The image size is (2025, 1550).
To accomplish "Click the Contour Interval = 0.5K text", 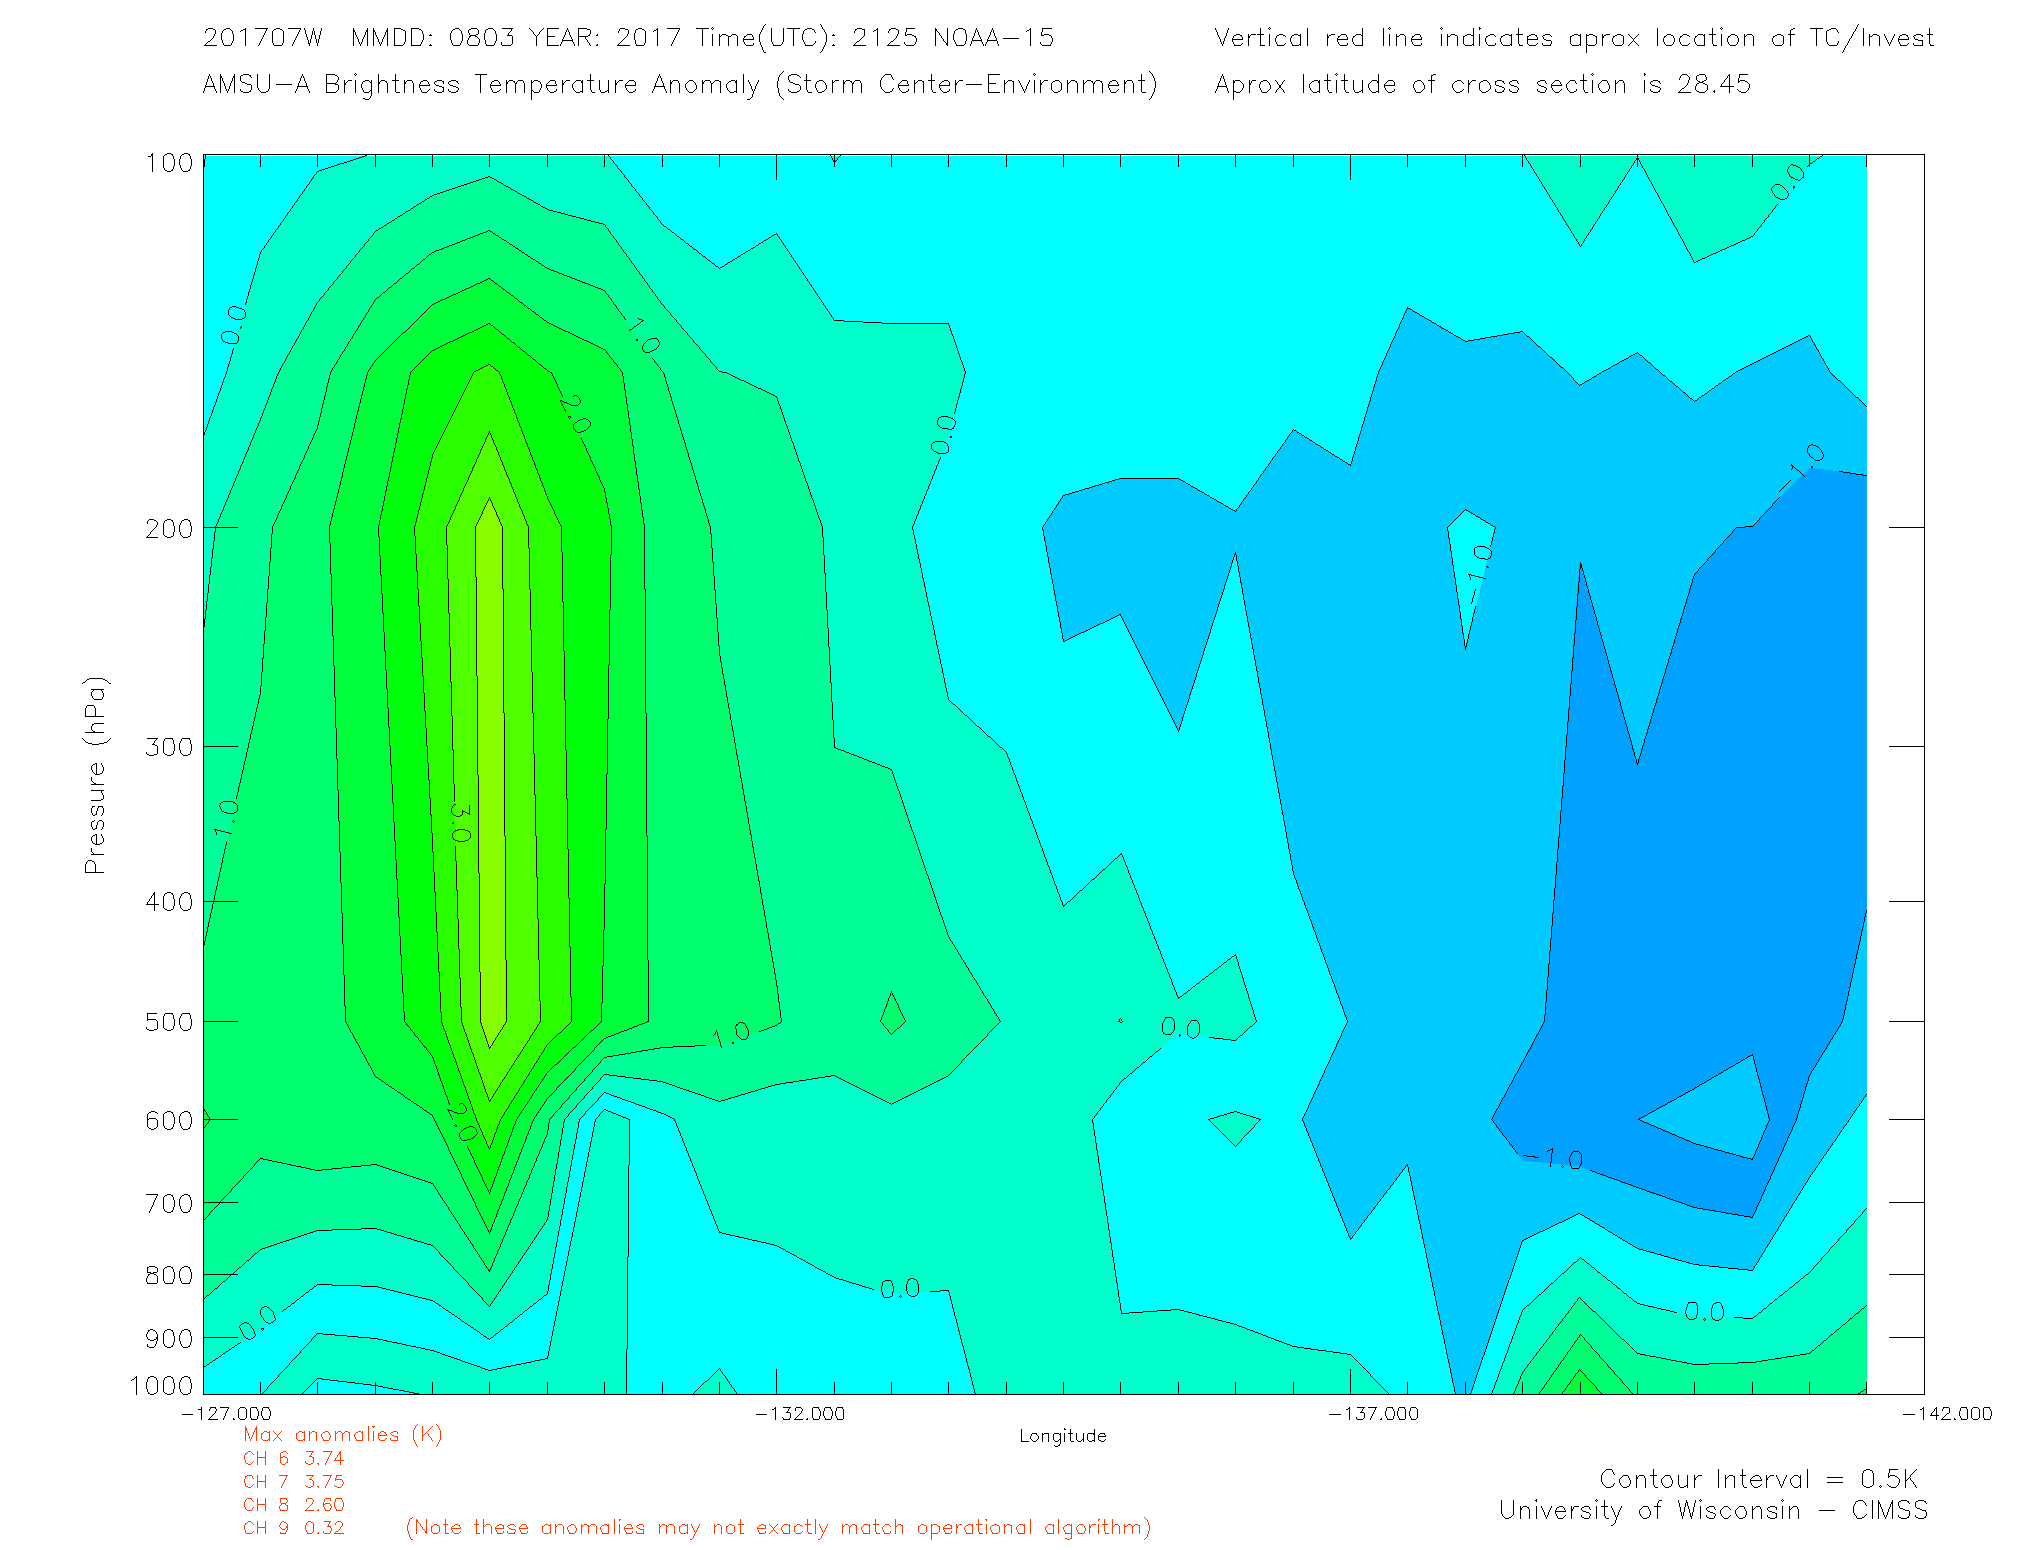I will 1758,1479.
